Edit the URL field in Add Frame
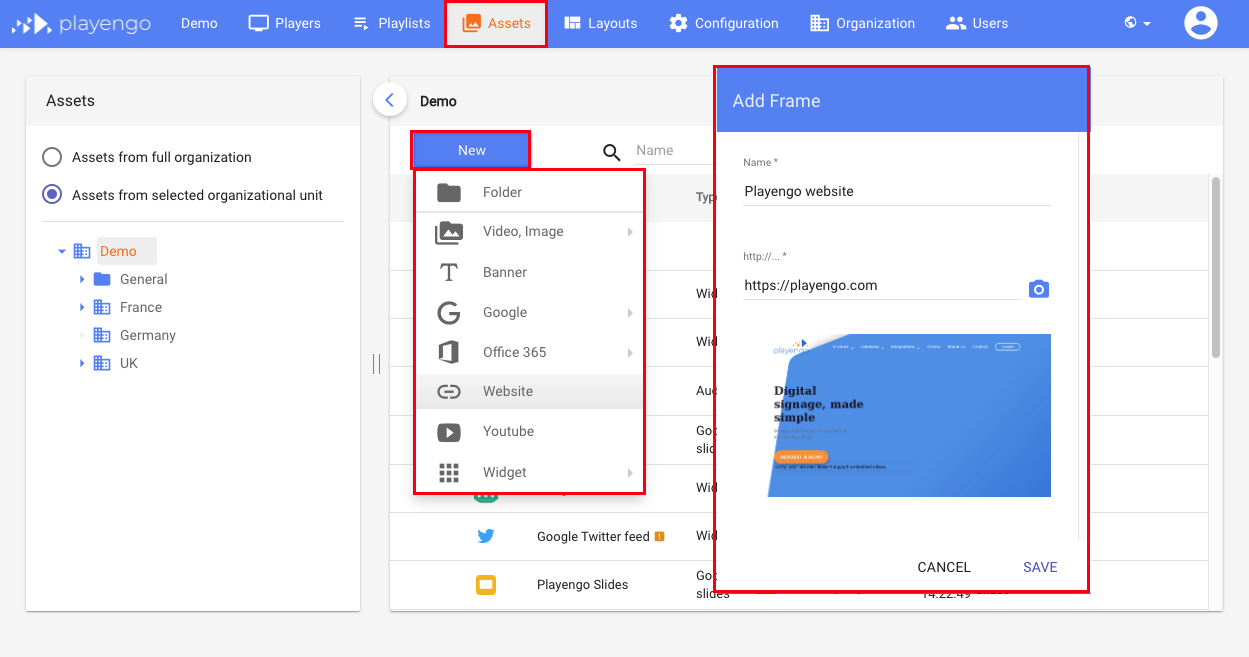The height and width of the screenshot is (657, 1249). 882,285
